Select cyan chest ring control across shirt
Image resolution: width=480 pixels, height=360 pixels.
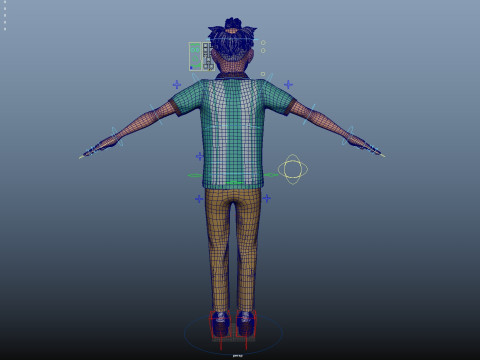(232, 127)
